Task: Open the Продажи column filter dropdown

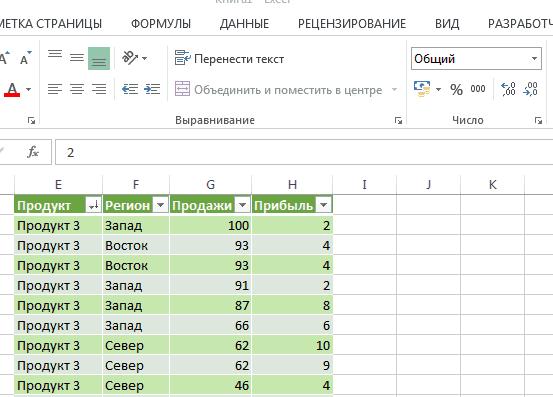Action: [243, 204]
